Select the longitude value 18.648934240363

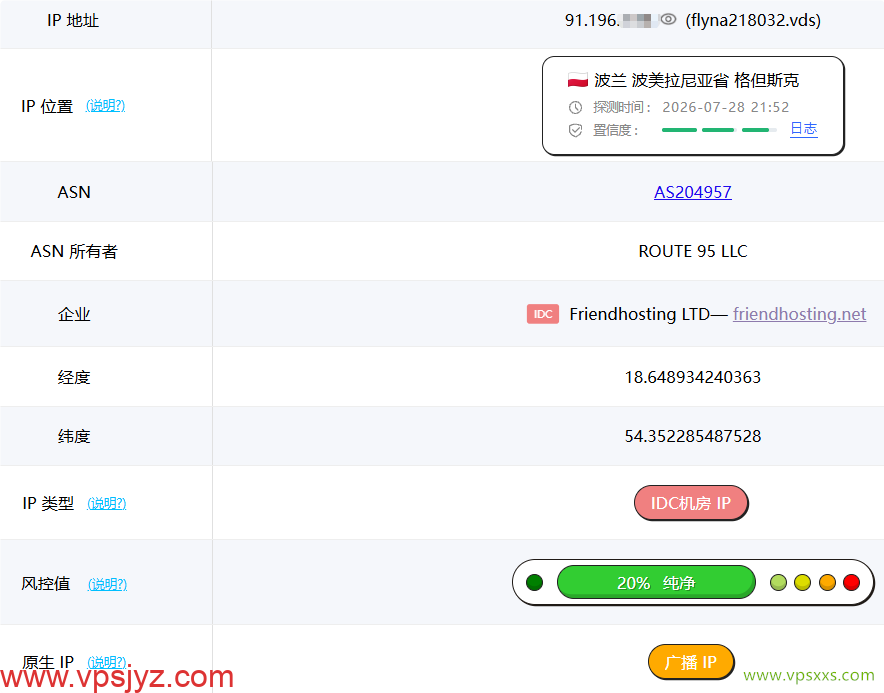click(x=692, y=377)
